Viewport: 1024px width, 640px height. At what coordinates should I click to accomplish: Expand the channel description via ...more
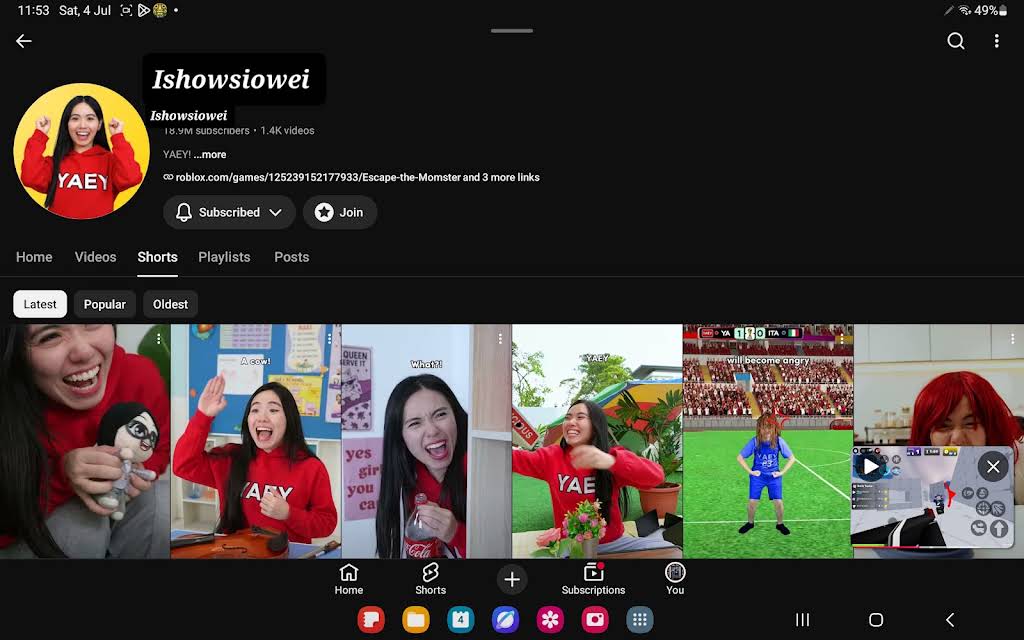[210, 155]
